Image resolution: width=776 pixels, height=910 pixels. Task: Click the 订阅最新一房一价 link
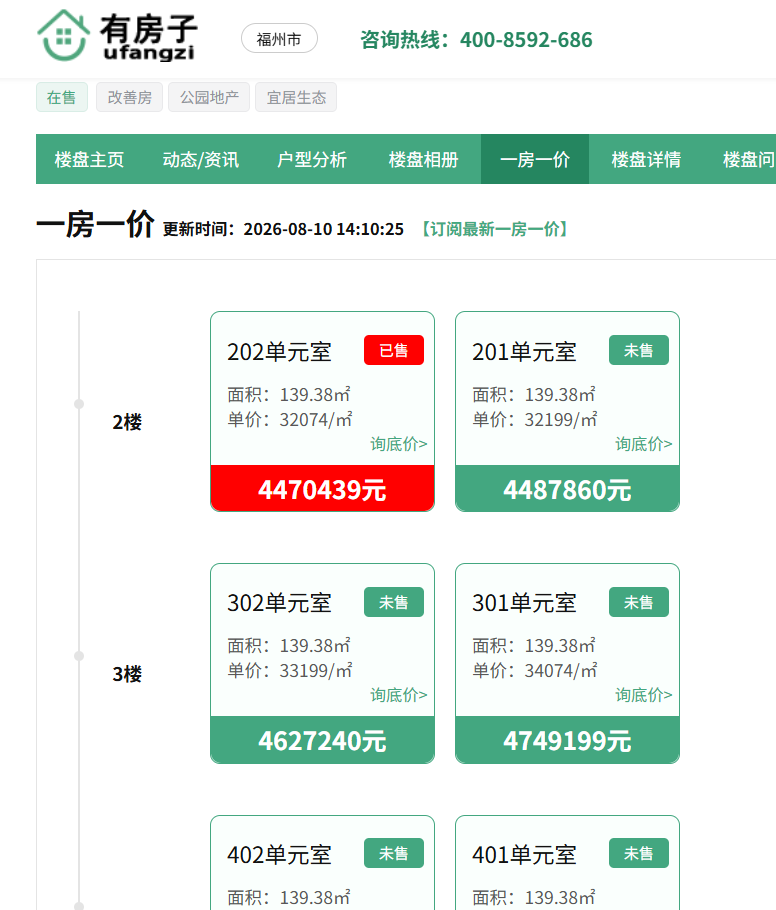(x=495, y=229)
